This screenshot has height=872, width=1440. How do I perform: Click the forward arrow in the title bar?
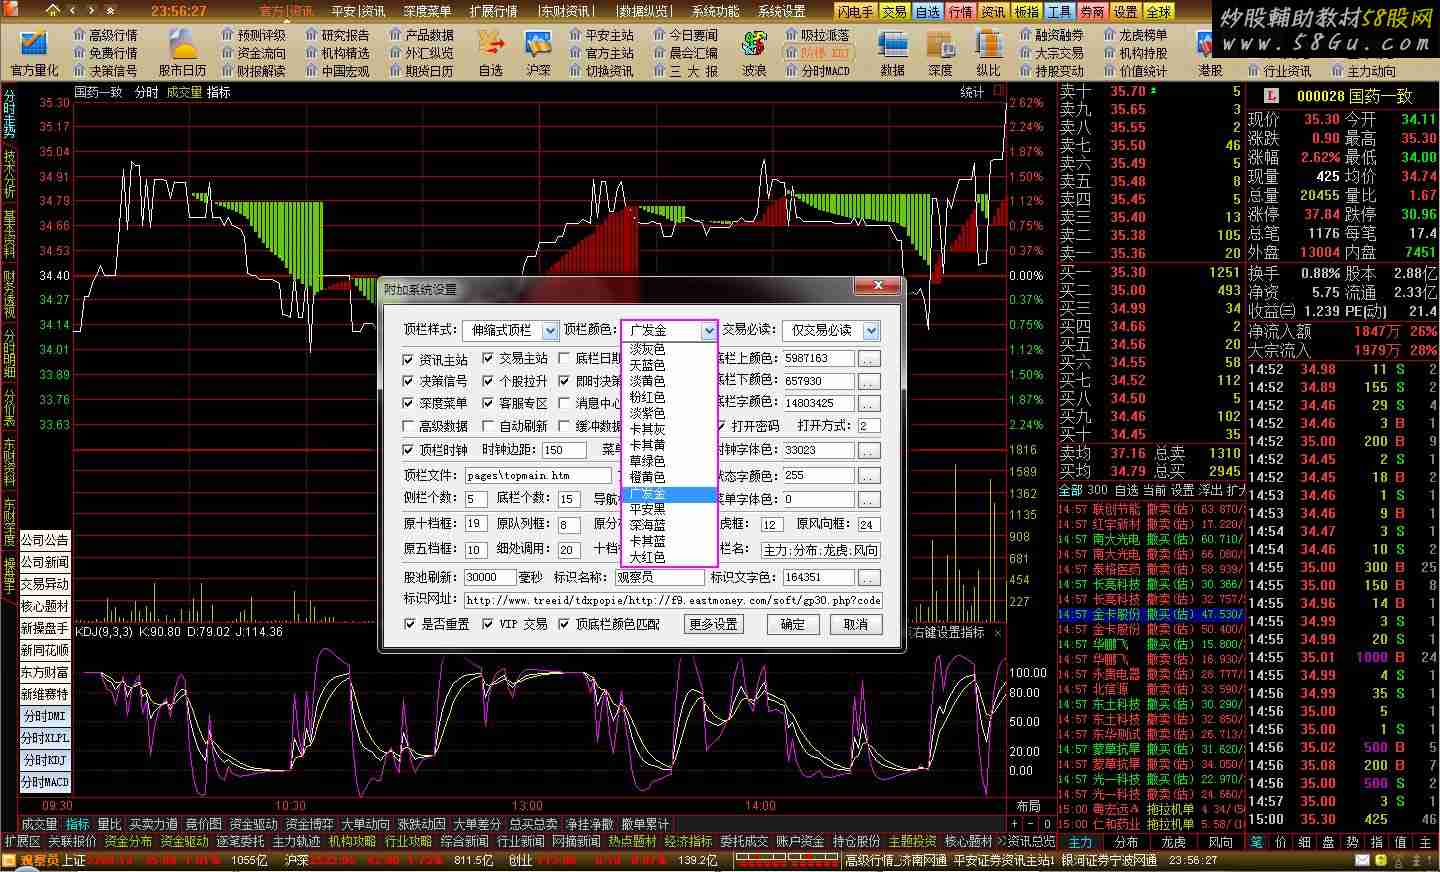(x=92, y=11)
